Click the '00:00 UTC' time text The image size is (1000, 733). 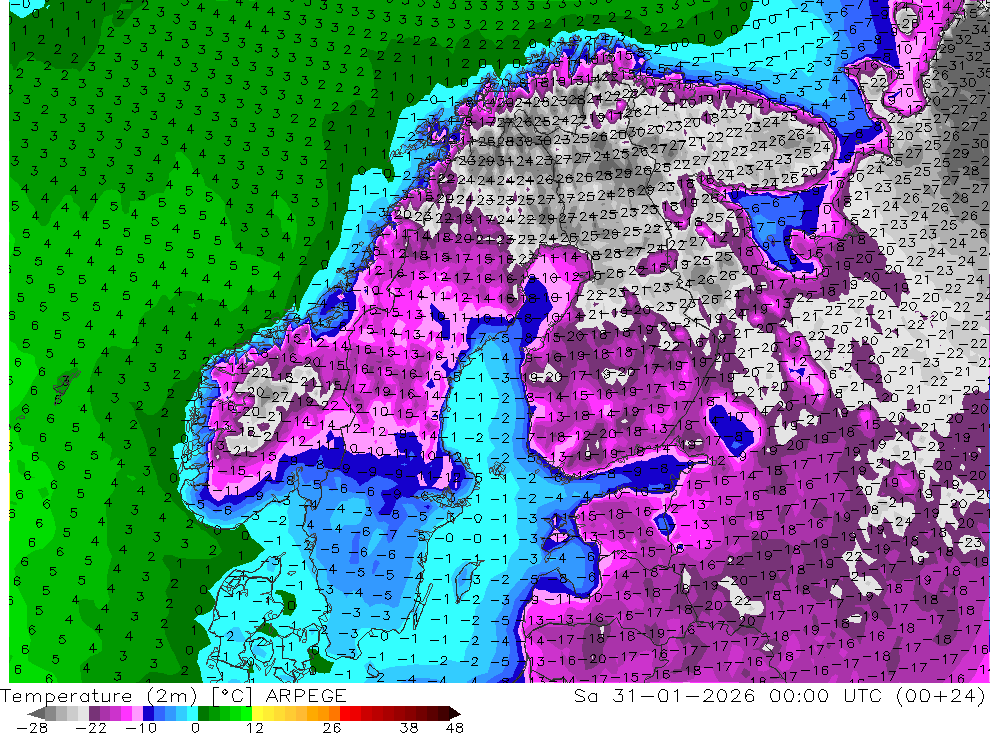[827, 695]
